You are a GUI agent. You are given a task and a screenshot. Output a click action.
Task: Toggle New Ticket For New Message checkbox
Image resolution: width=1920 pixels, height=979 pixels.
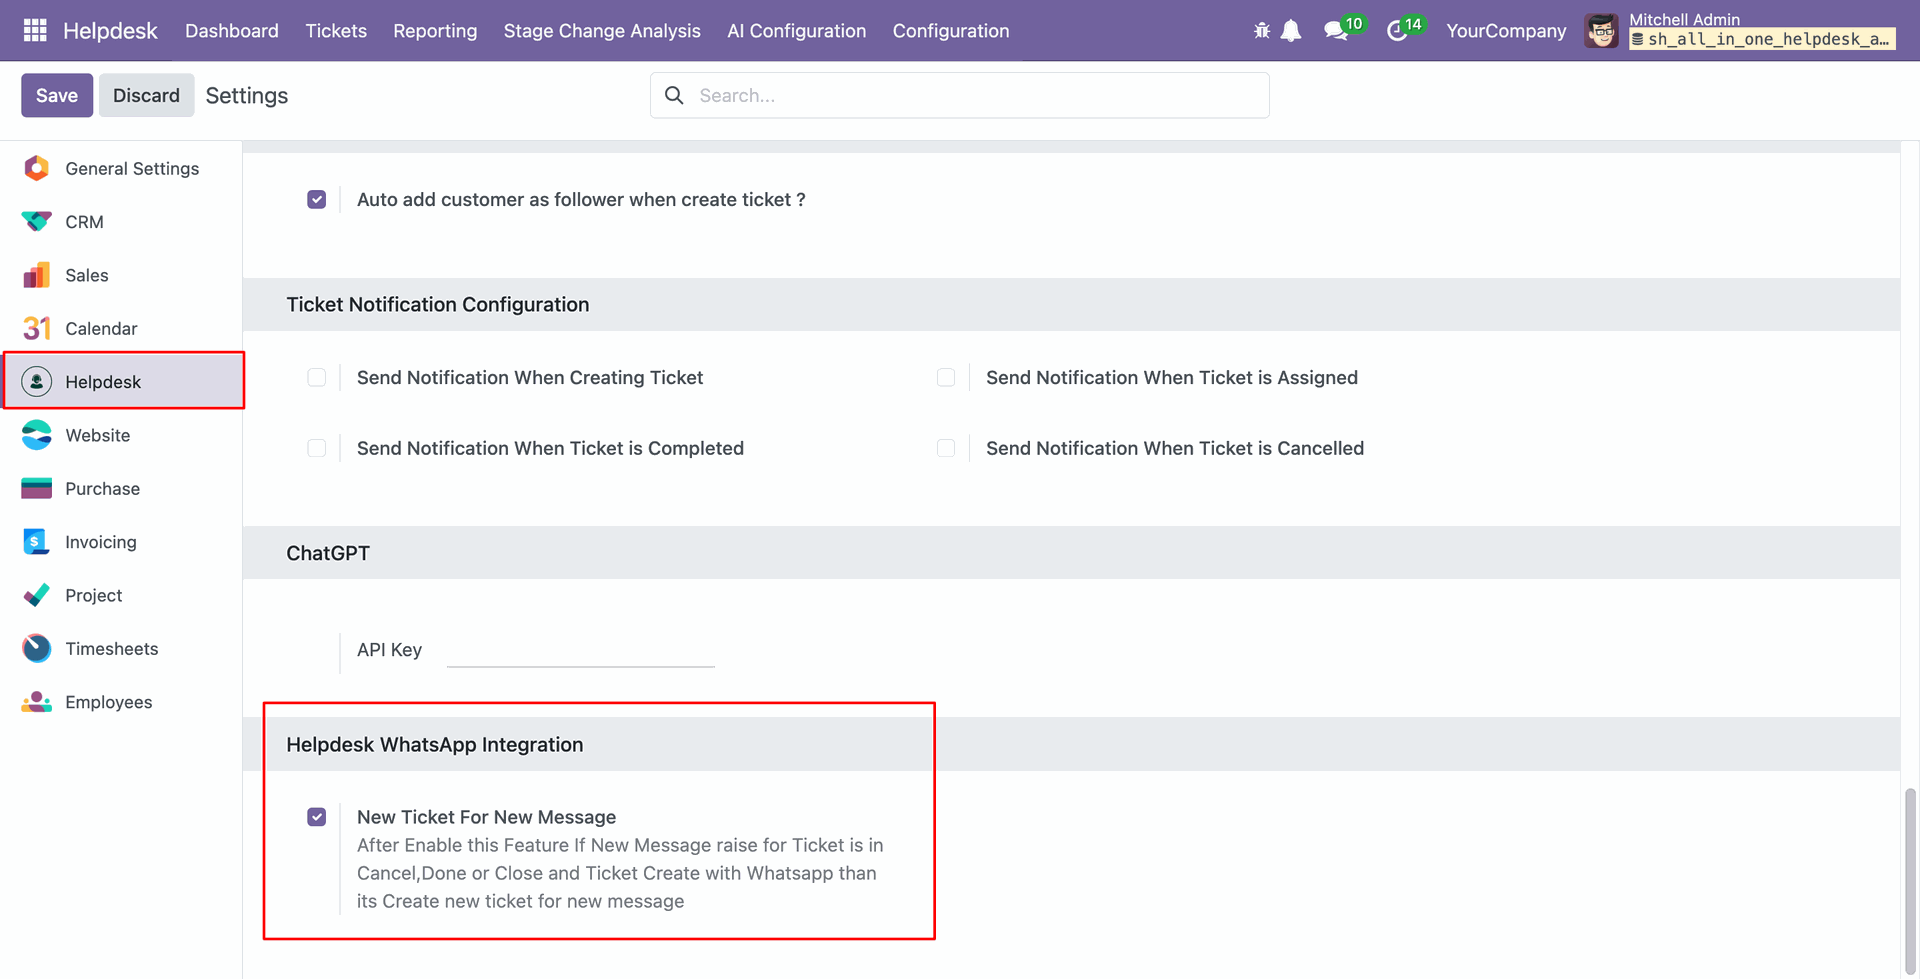(x=317, y=817)
